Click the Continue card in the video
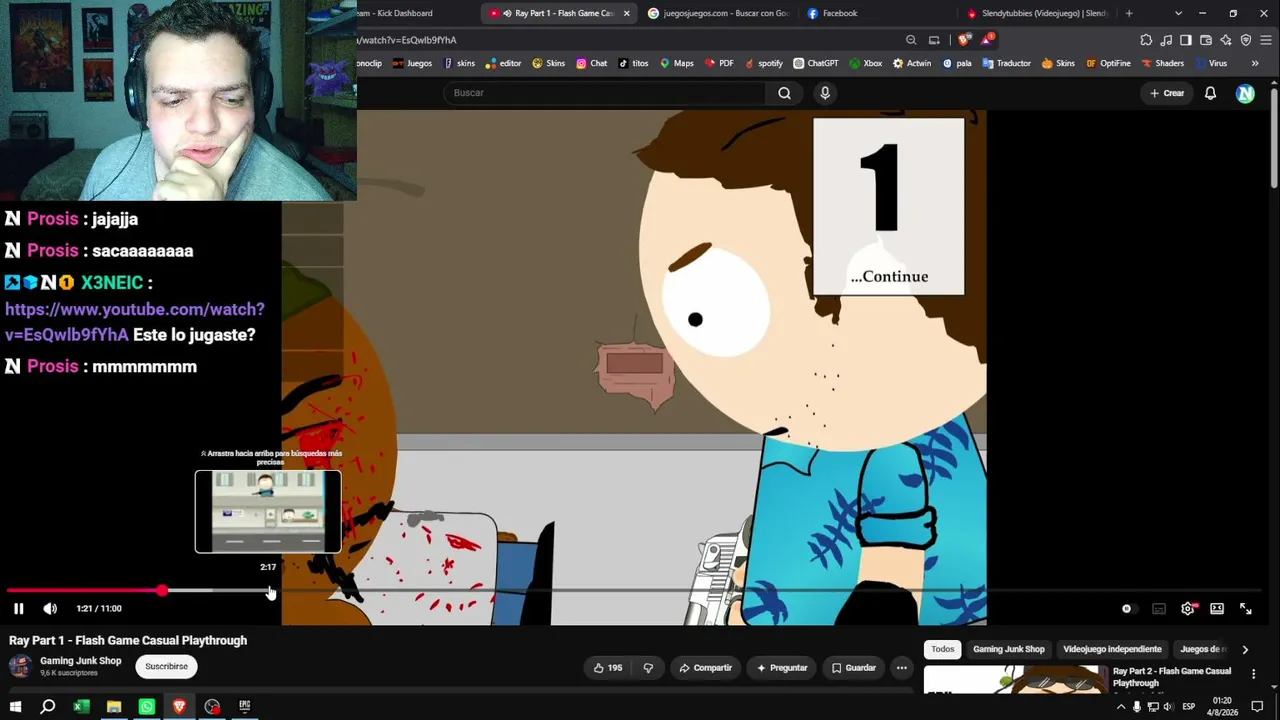1280x720 pixels. [889, 207]
